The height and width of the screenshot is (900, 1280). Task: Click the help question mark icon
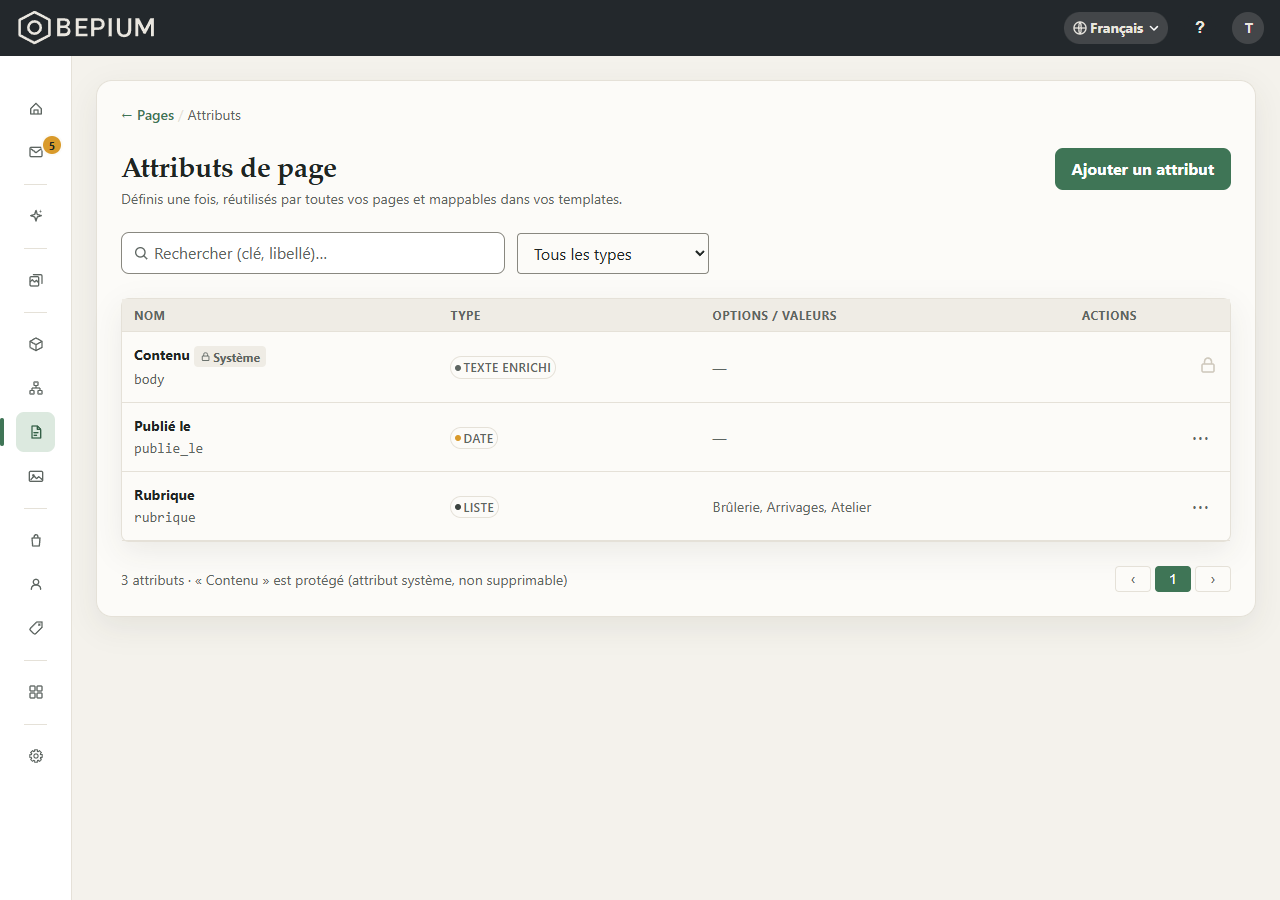(x=1200, y=28)
